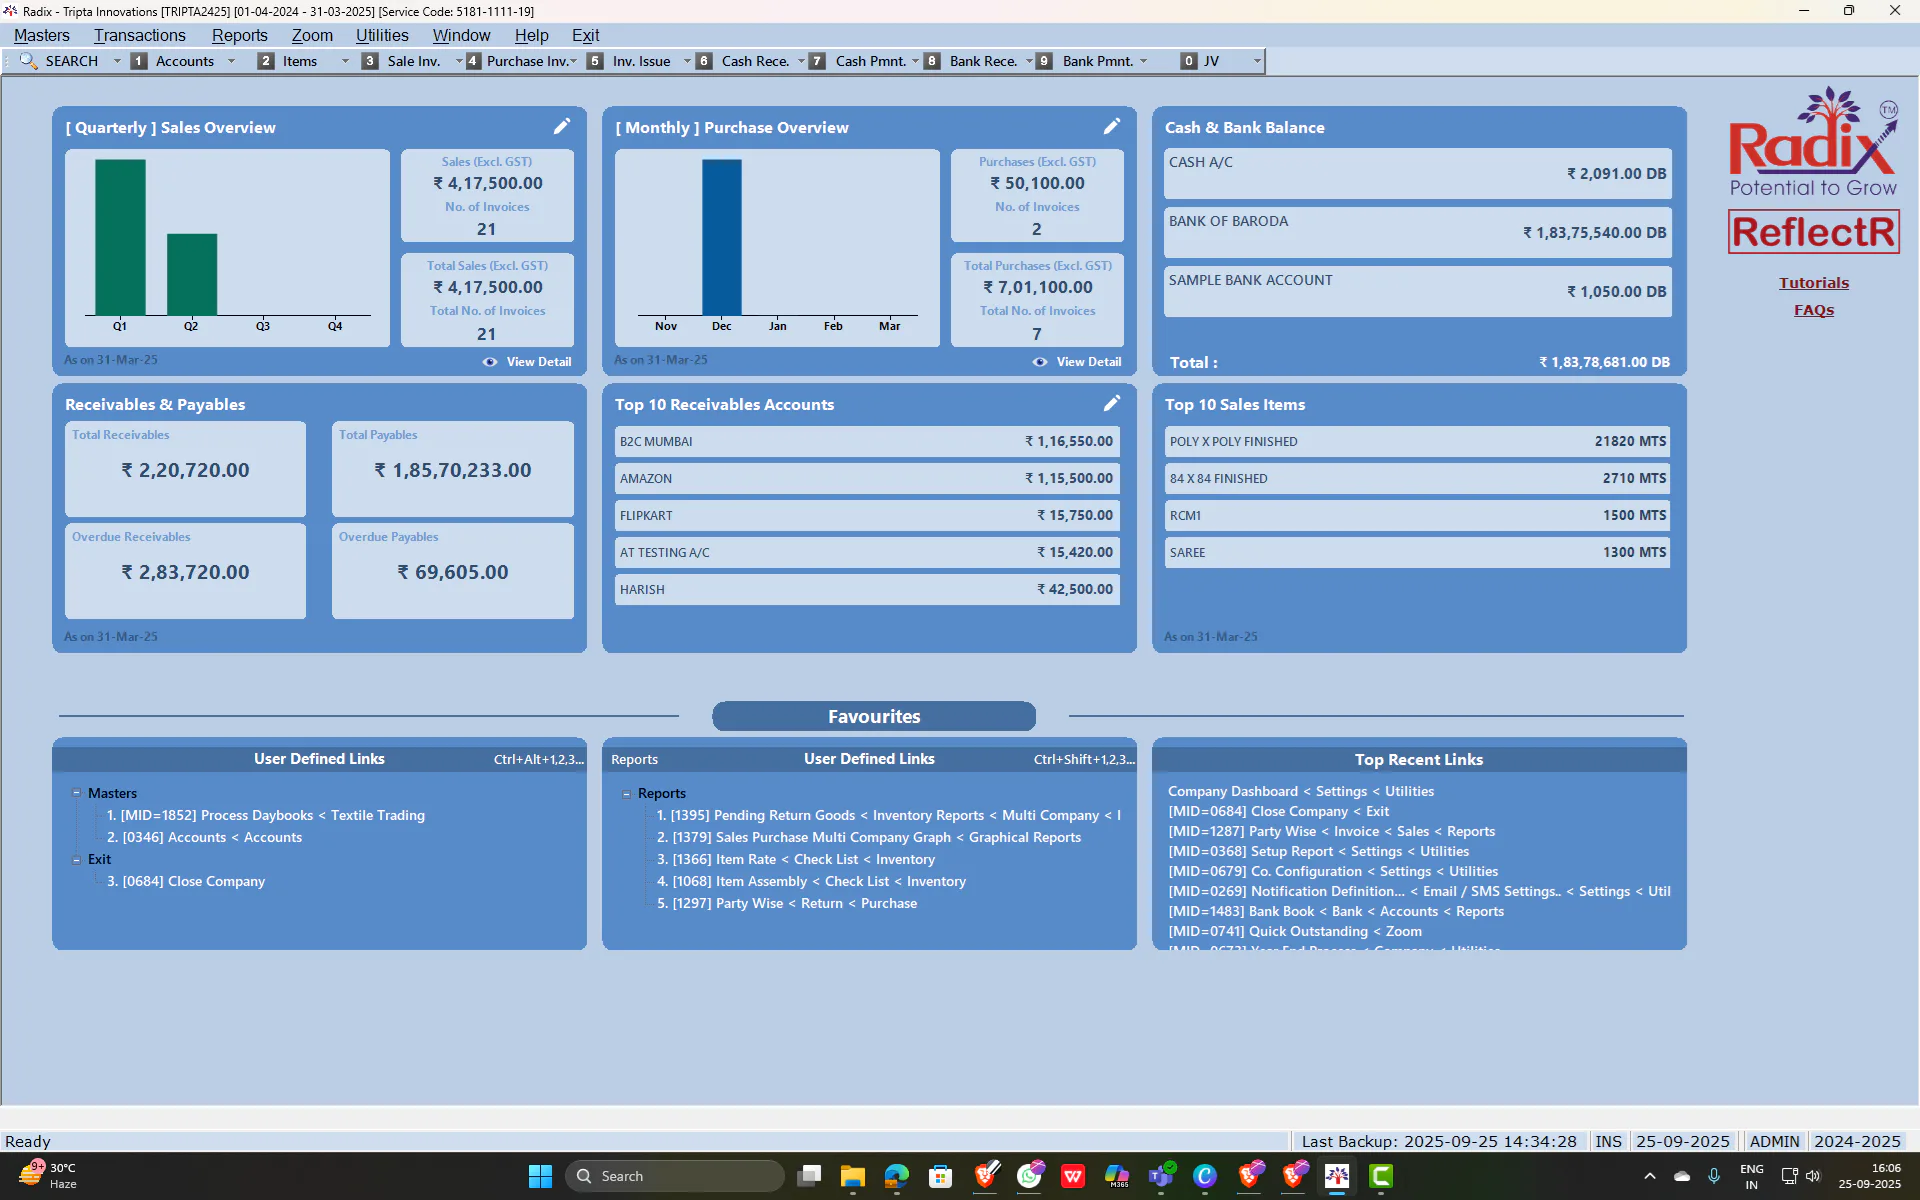The image size is (1920, 1200).
Task: Open Microsoft Teams from the taskbar
Action: pos(1161,1176)
